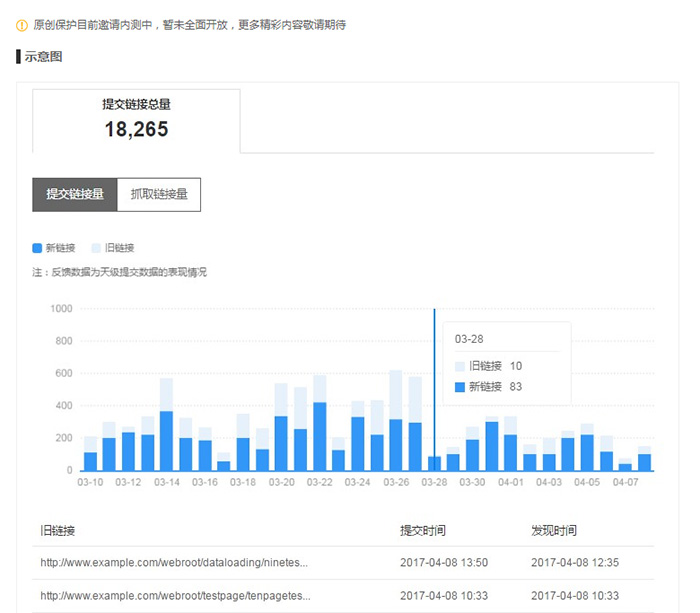
Task: Click the 发现时间 column header
Action: (x=553, y=531)
